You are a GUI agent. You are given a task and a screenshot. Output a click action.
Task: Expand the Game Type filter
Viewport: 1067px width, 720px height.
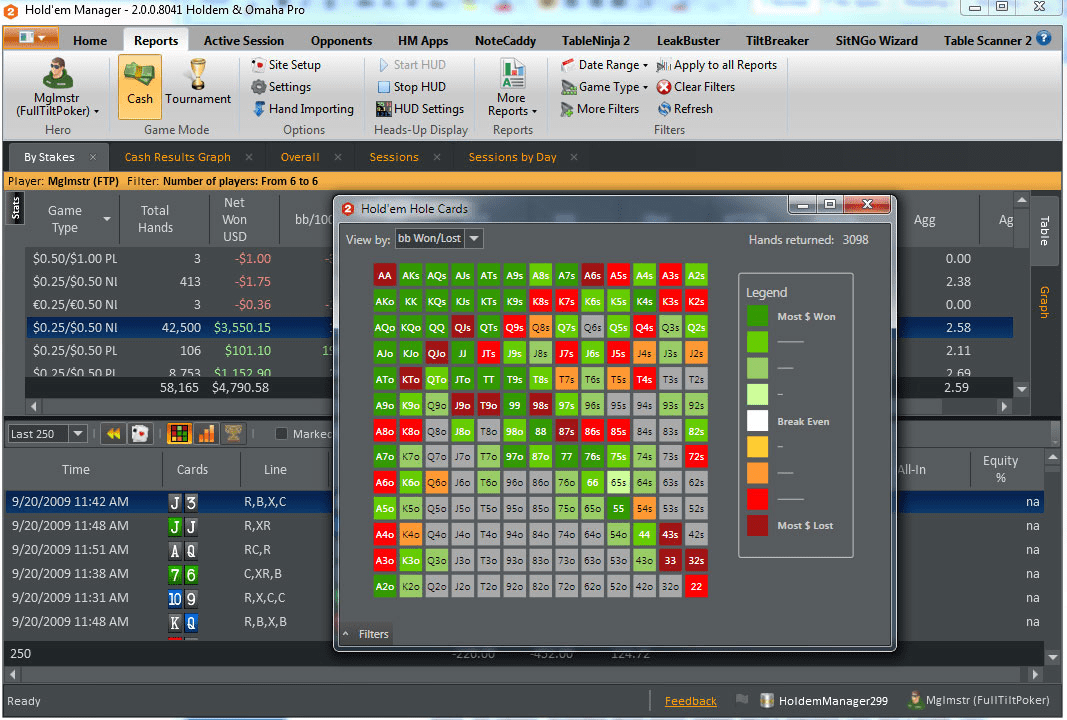(604, 86)
